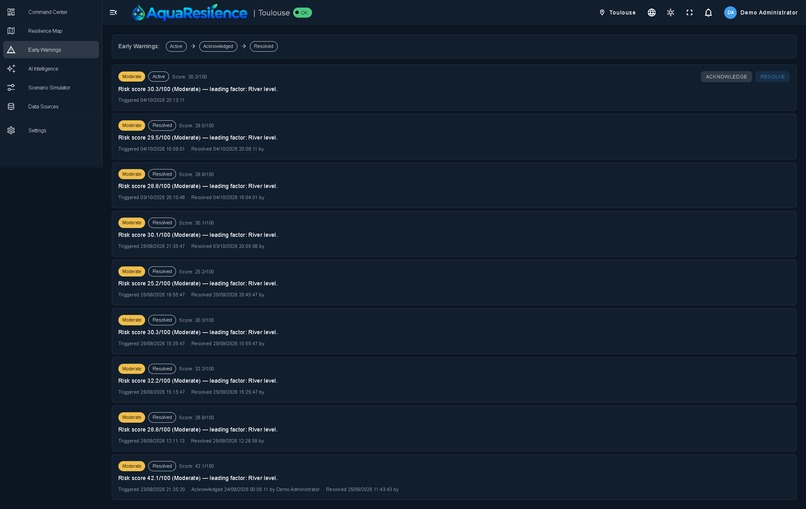
Task: Click Moderate badge on the 32.2 warning
Action: click(x=132, y=369)
